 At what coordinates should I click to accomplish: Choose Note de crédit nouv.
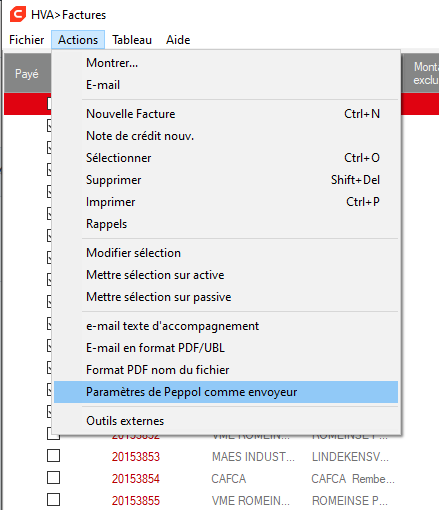226,136
